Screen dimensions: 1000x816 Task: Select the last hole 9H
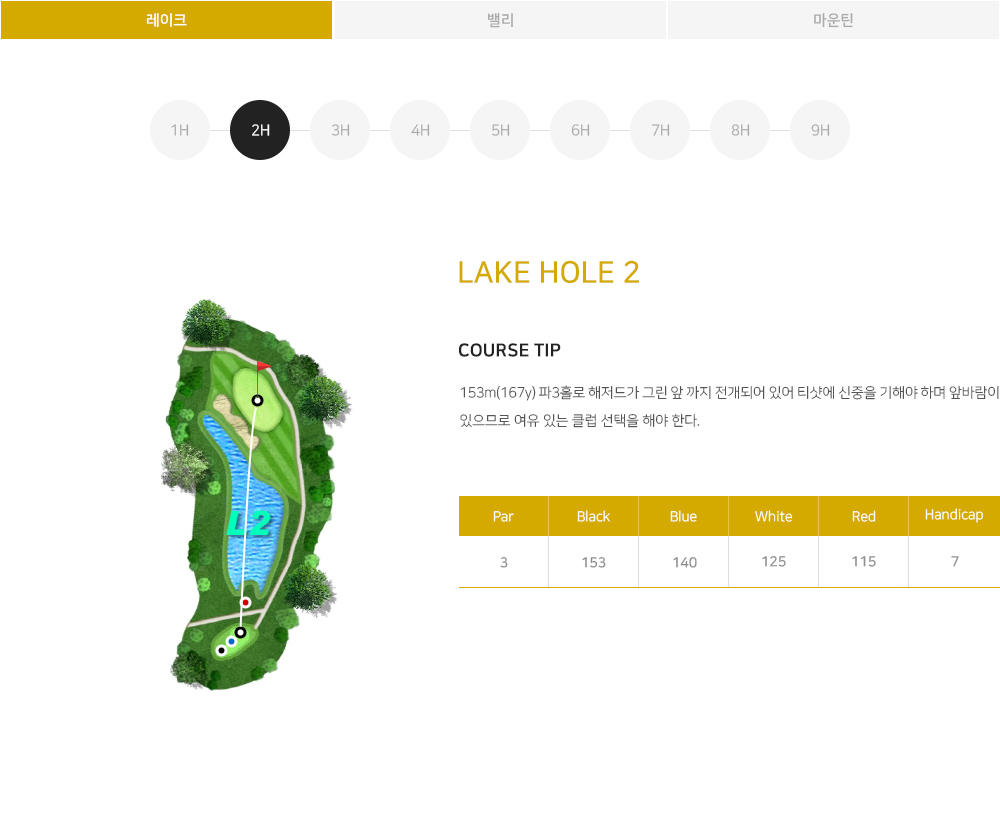820,130
